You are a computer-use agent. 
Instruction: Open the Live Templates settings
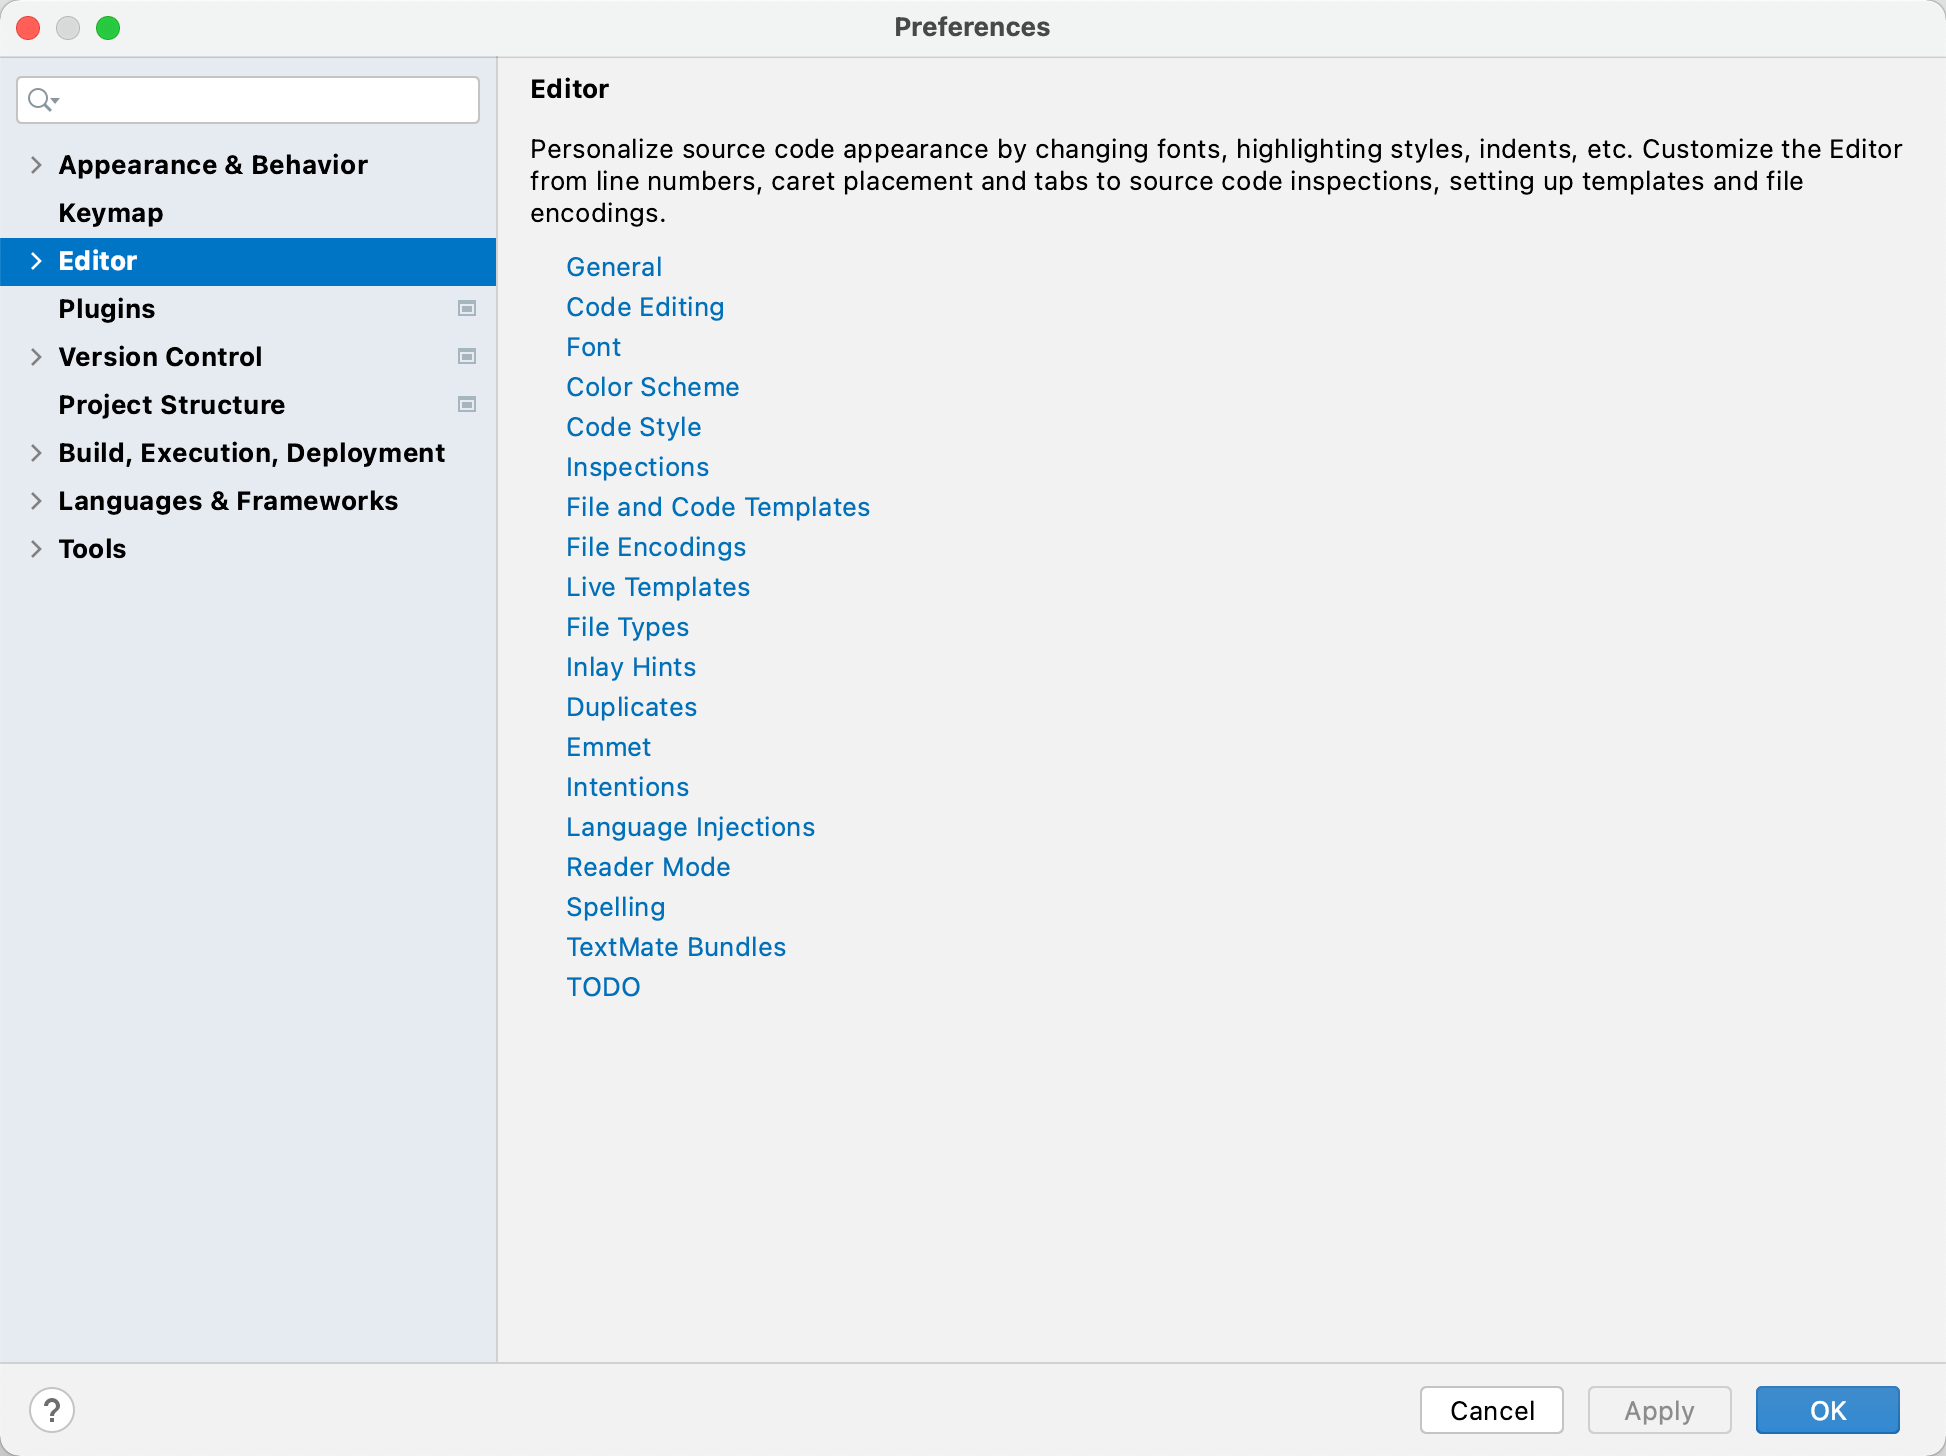pyautogui.click(x=657, y=587)
